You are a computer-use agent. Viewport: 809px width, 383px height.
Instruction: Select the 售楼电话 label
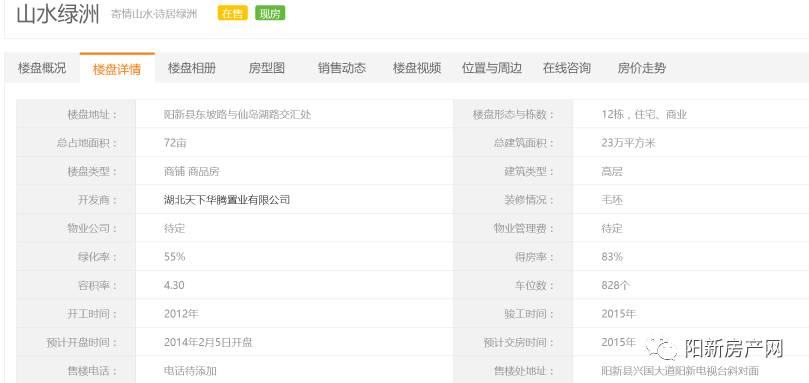(92, 370)
